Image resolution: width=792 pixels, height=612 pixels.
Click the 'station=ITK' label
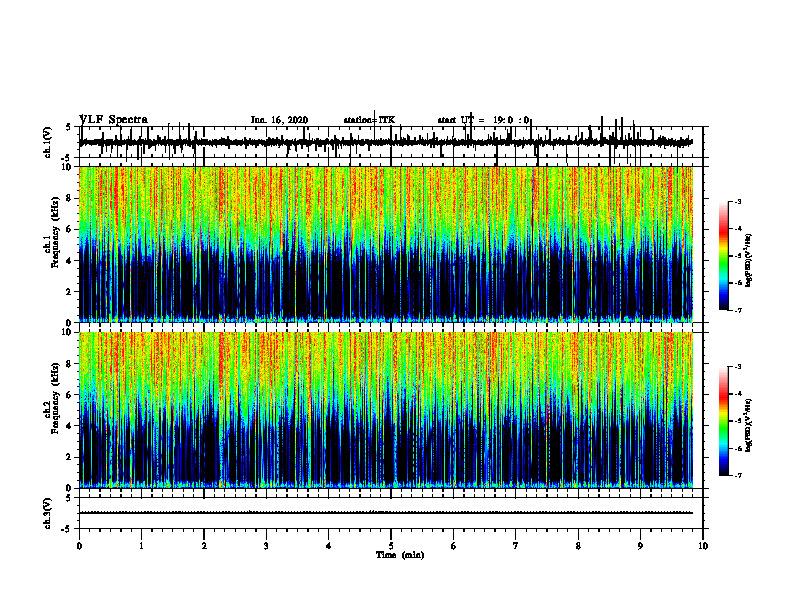369,120
